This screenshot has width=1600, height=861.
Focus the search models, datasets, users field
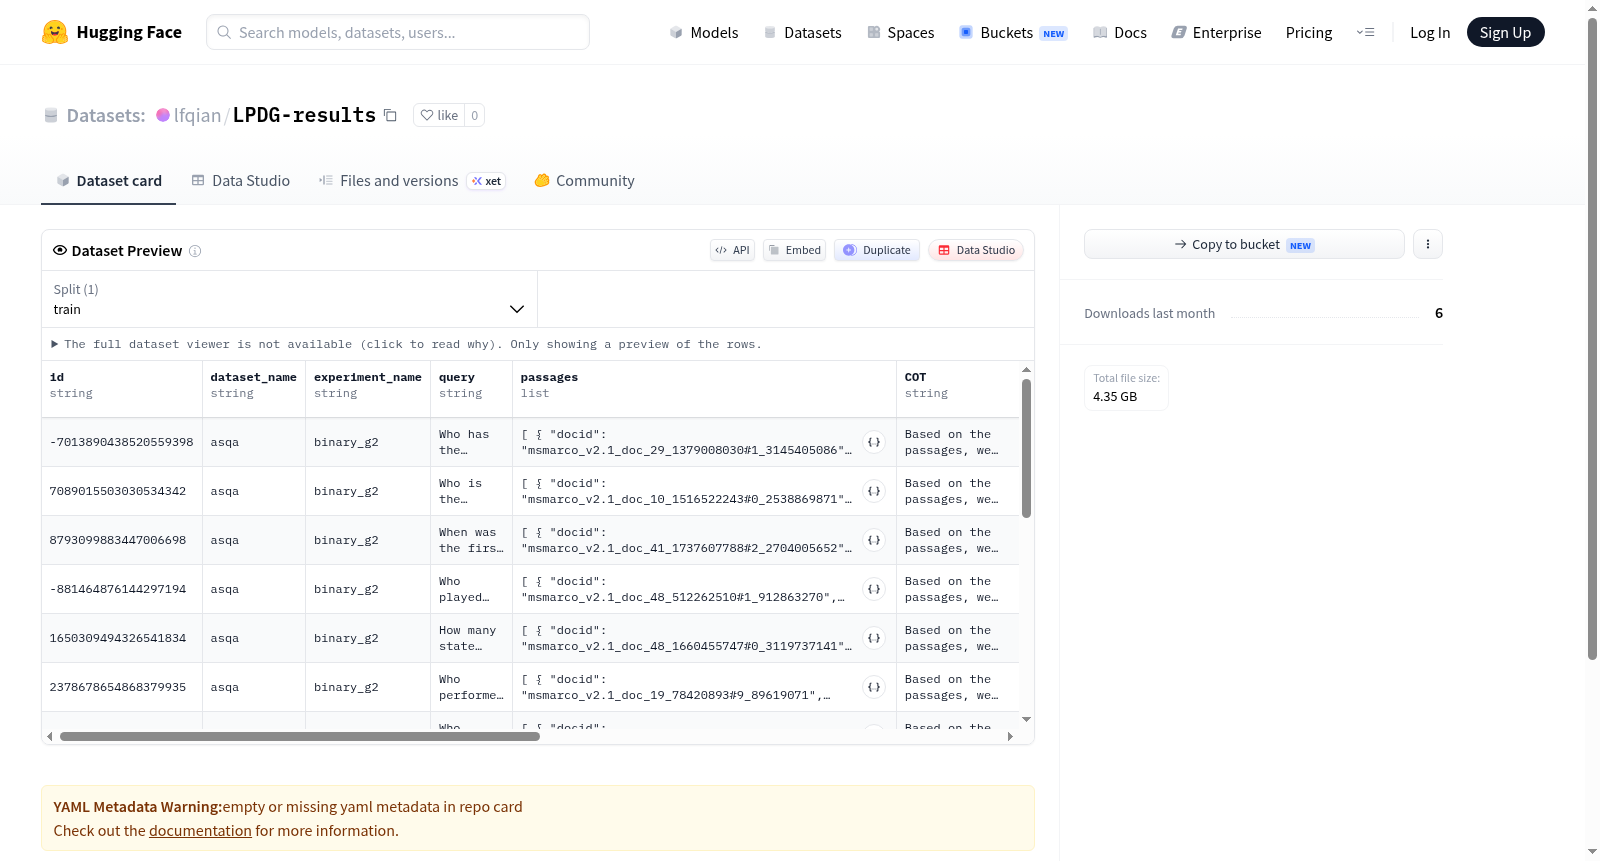398,32
